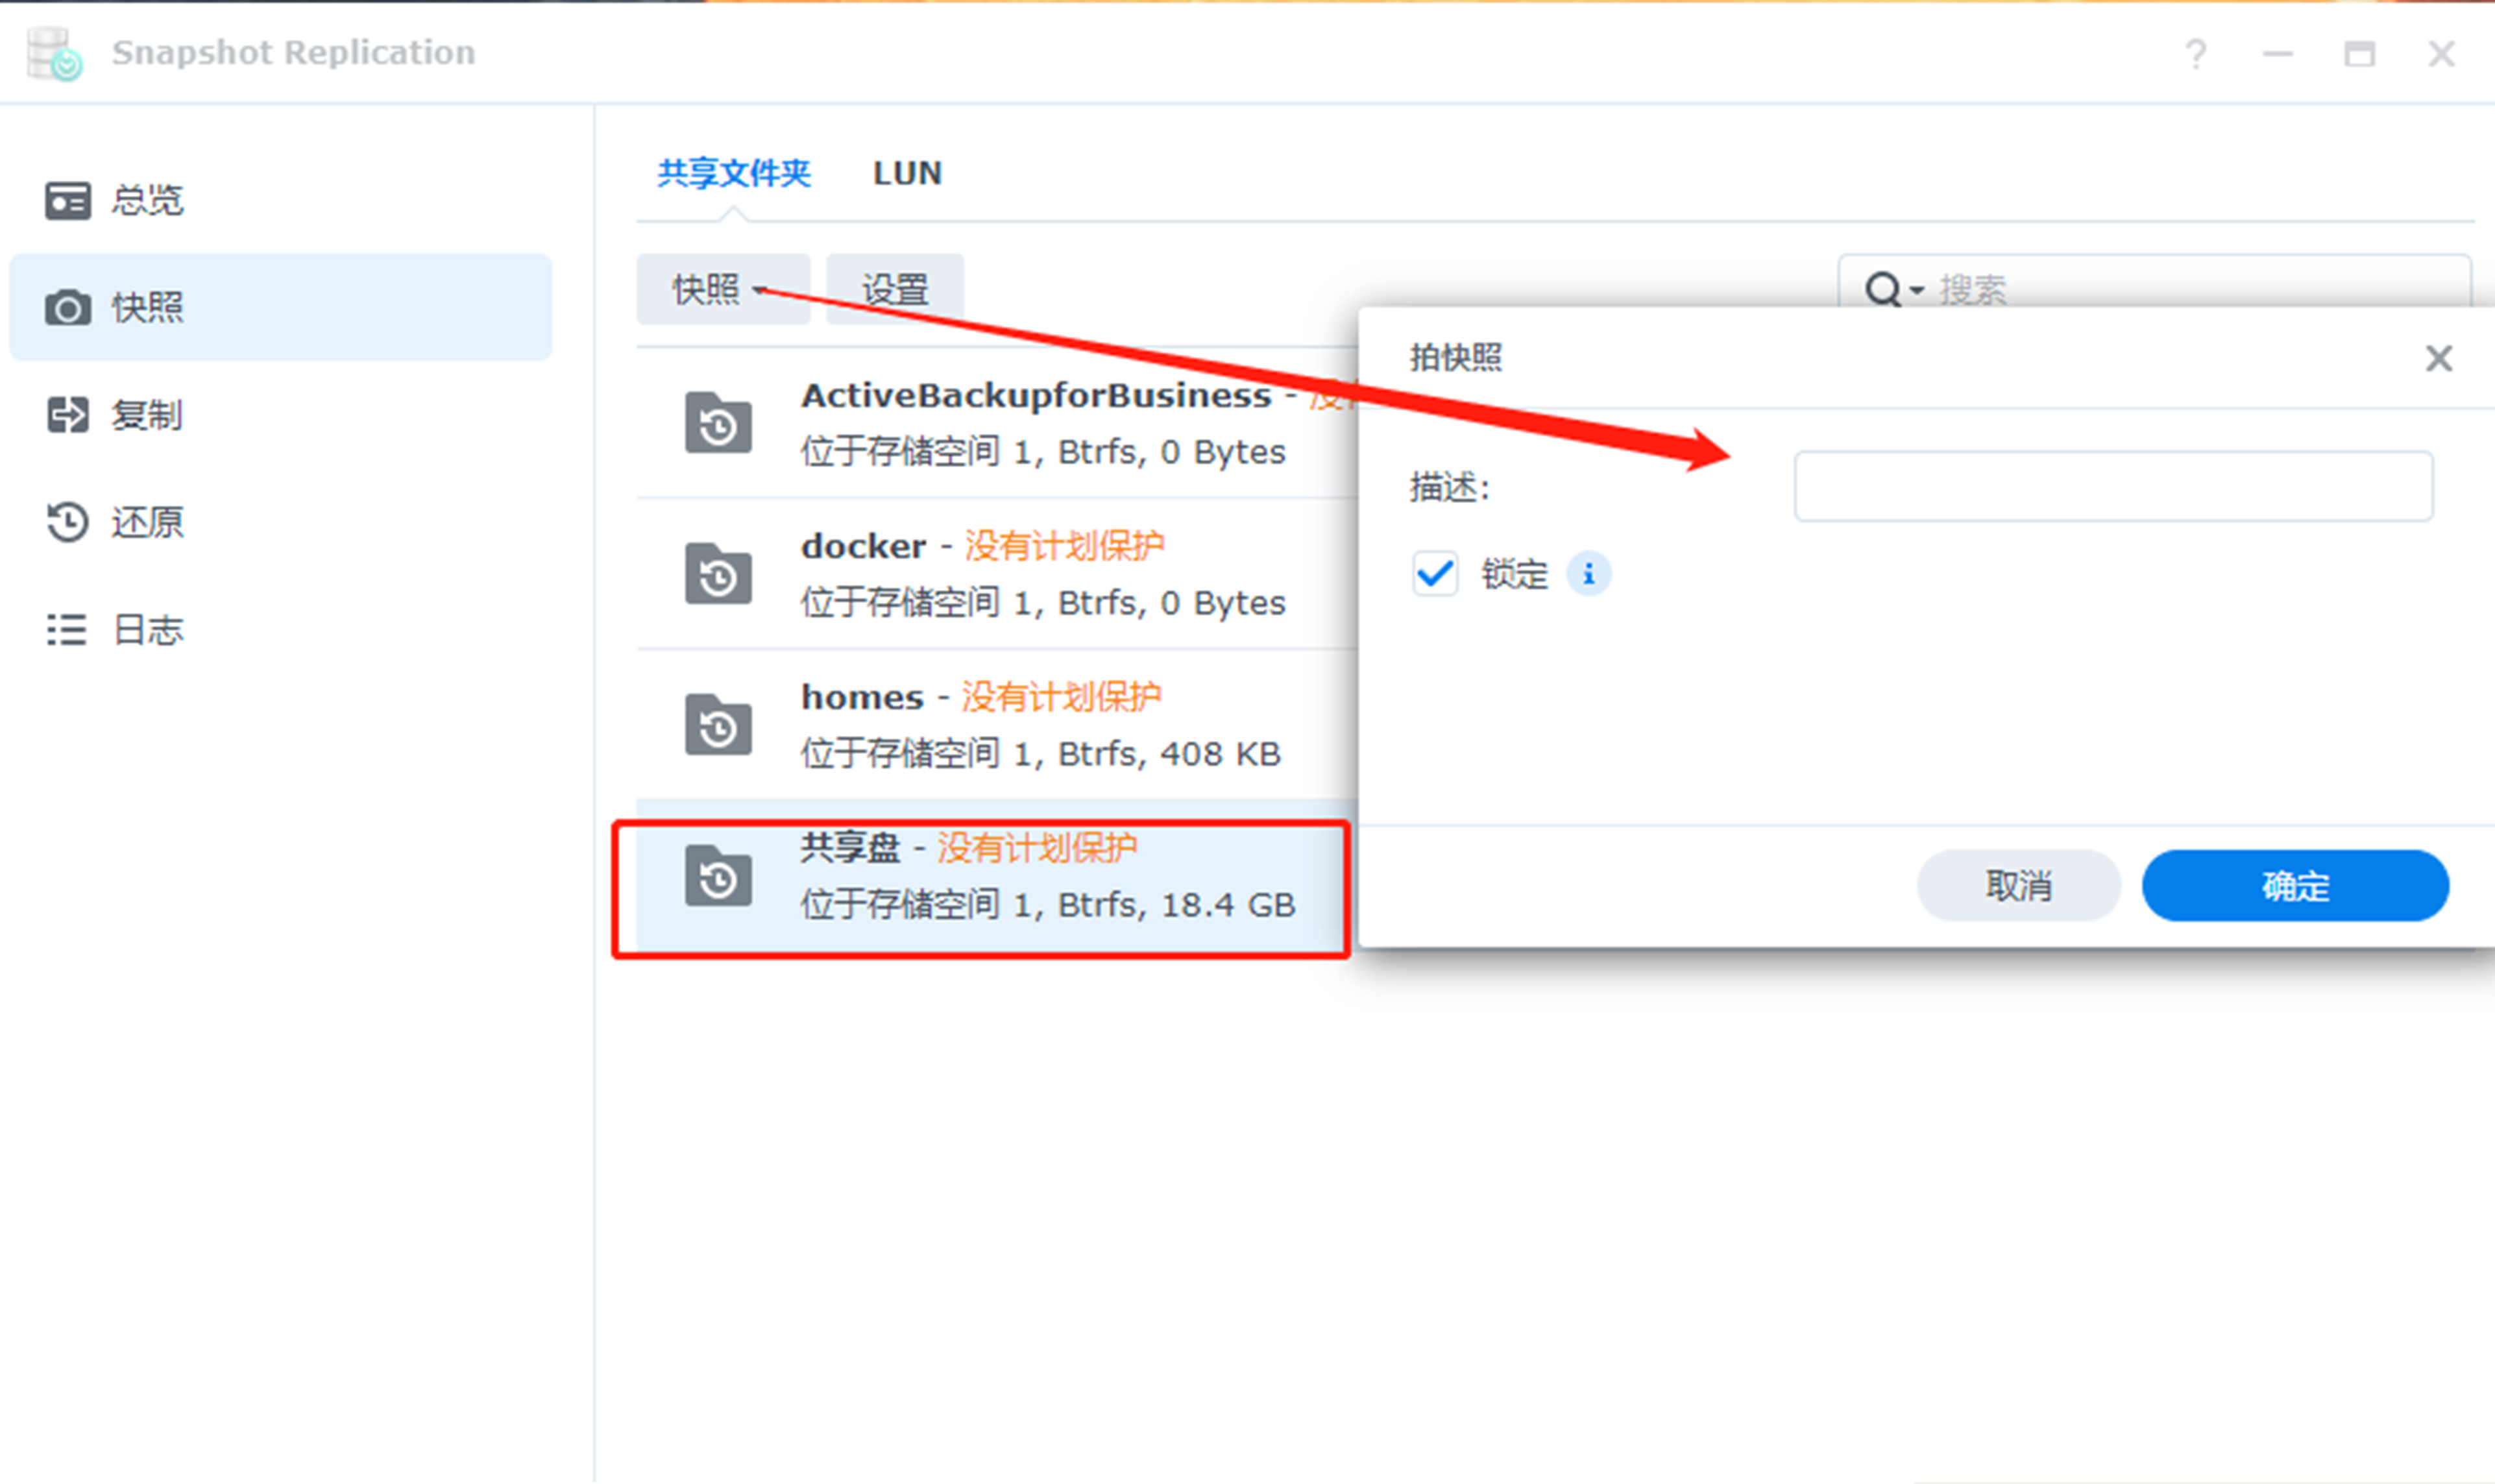The image size is (2495, 1484).
Task: Open the 设置 (Settings) menu
Action: [894, 289]
